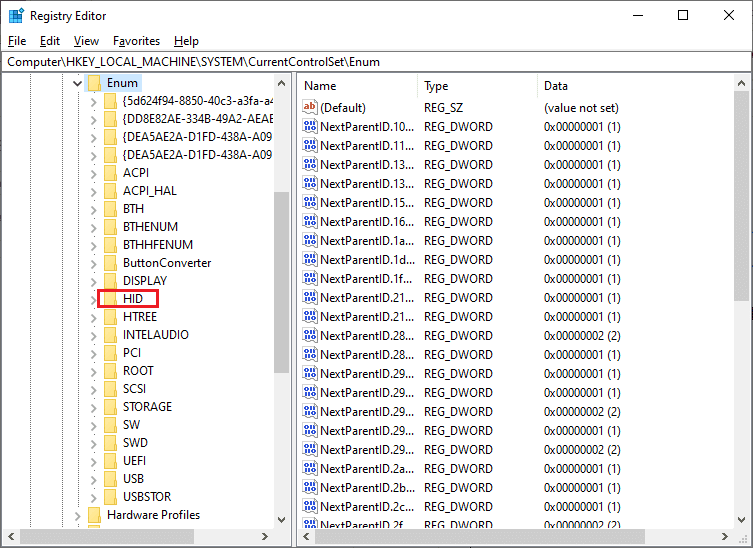Maximize the Registry Editor window
This screenshot has height=548, width=753.
(683, 15)
